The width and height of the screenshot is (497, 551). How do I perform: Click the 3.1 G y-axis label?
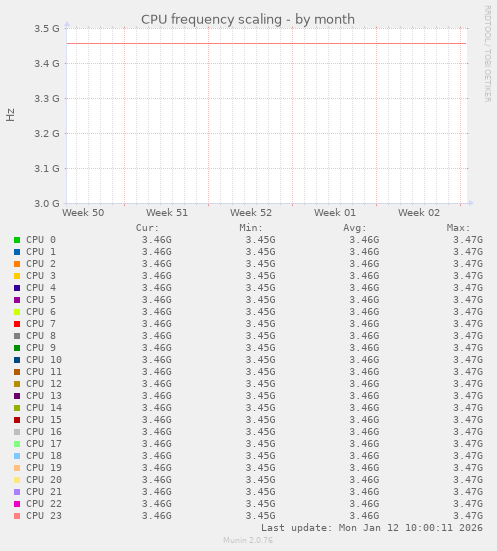47,169
